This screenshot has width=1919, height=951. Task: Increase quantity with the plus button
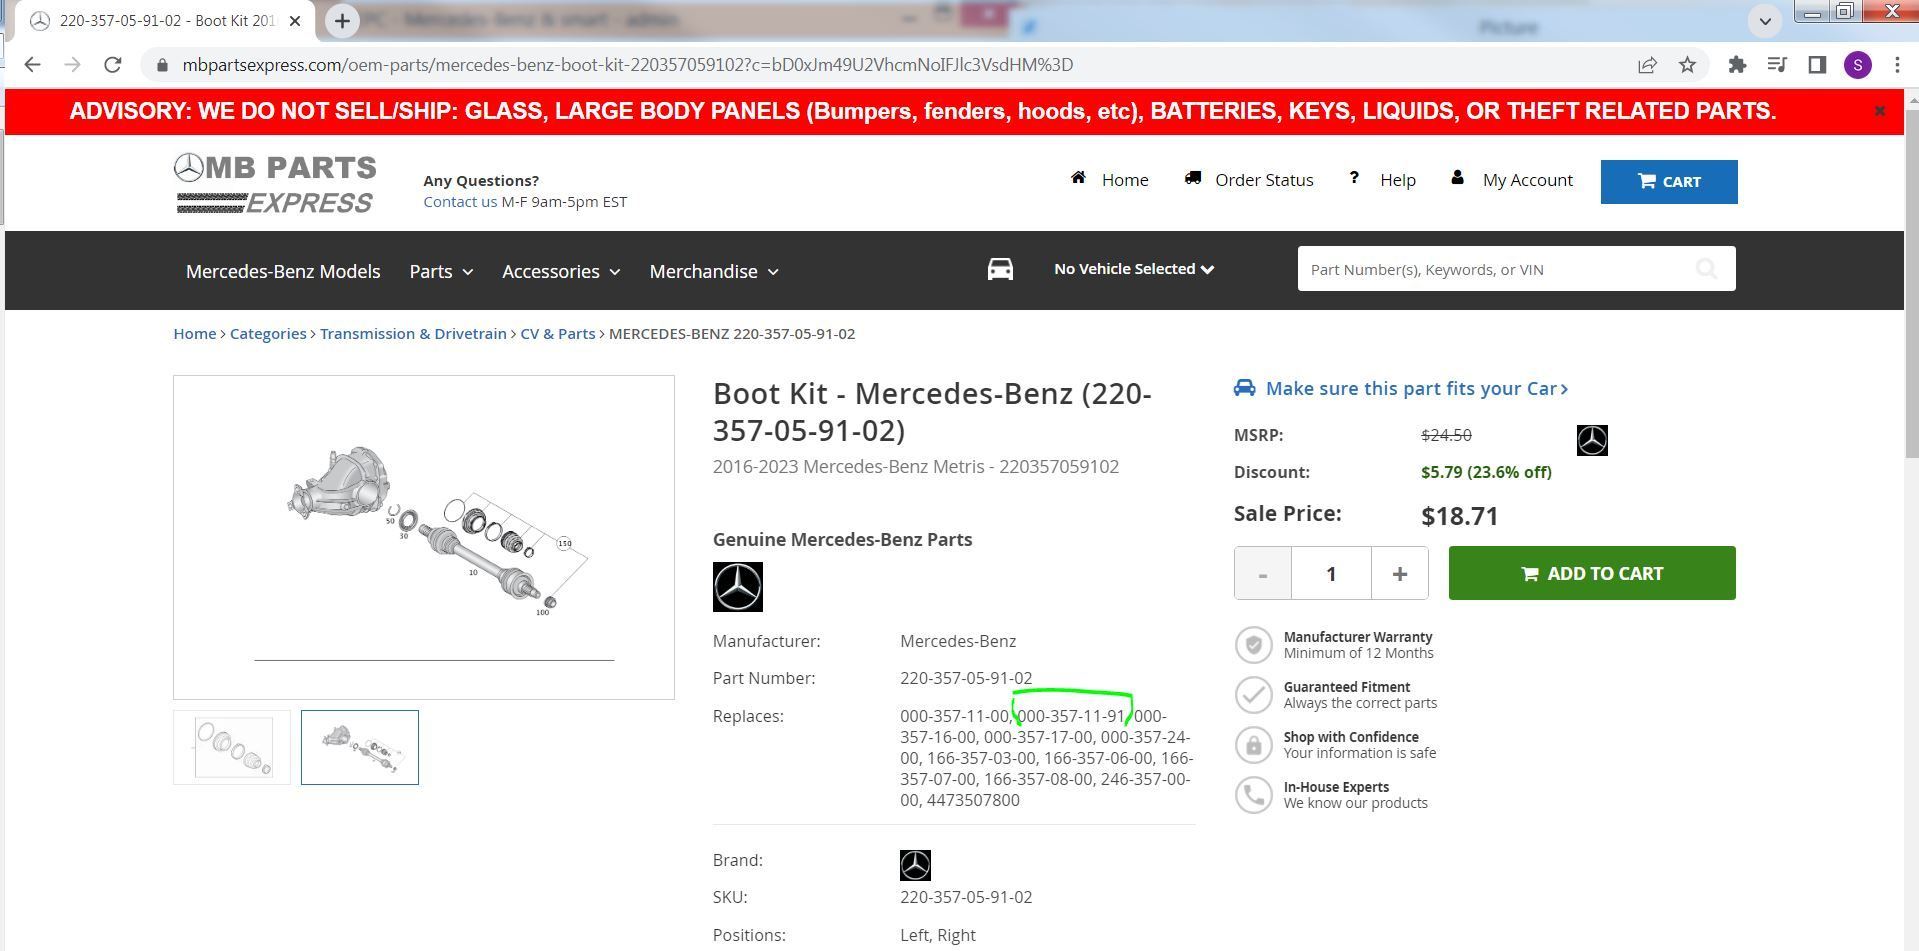click(x=1399, y=574)
